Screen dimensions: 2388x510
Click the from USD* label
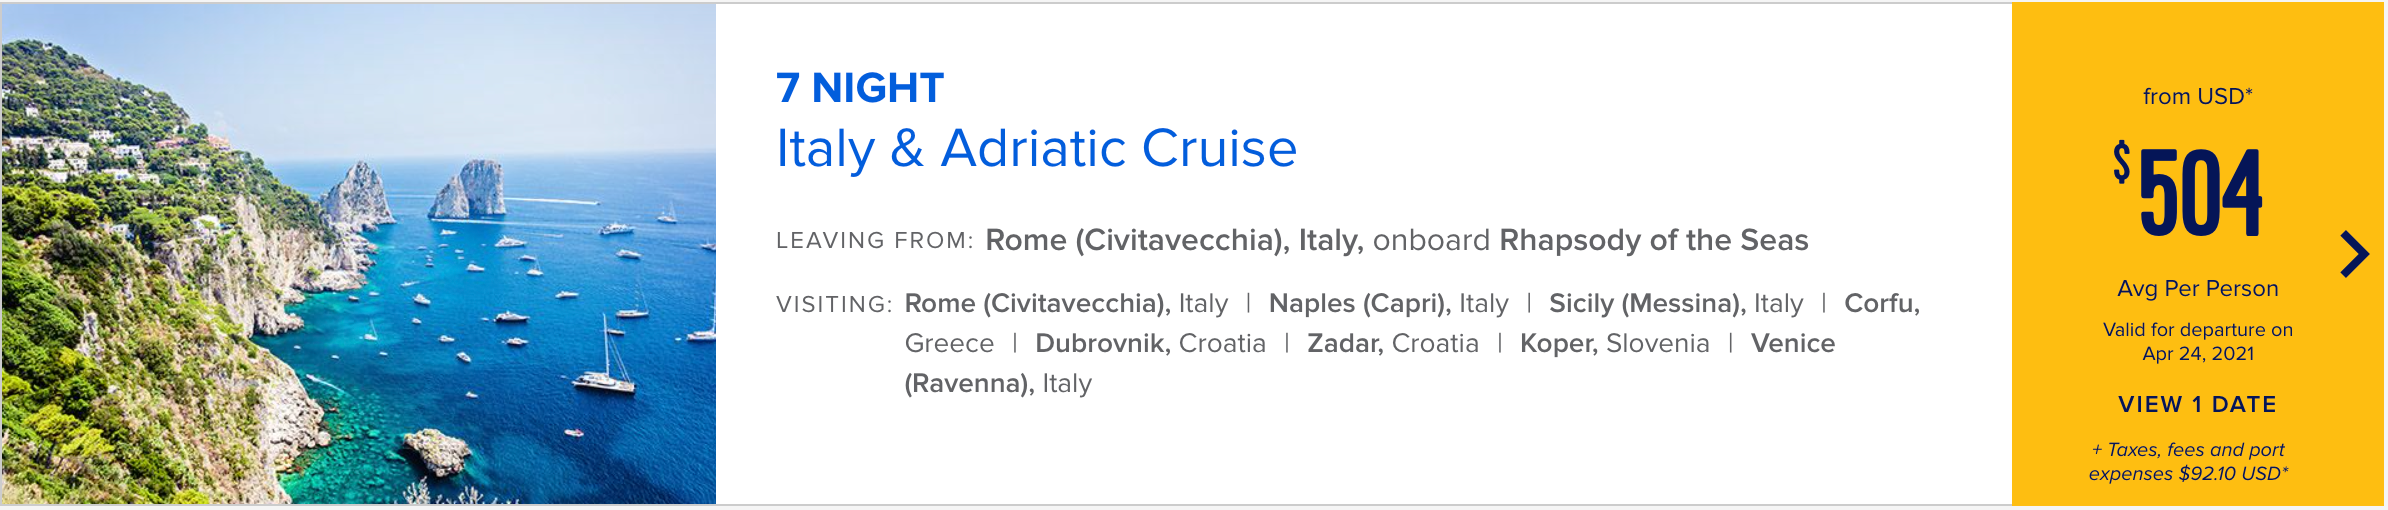[2198, 96]
